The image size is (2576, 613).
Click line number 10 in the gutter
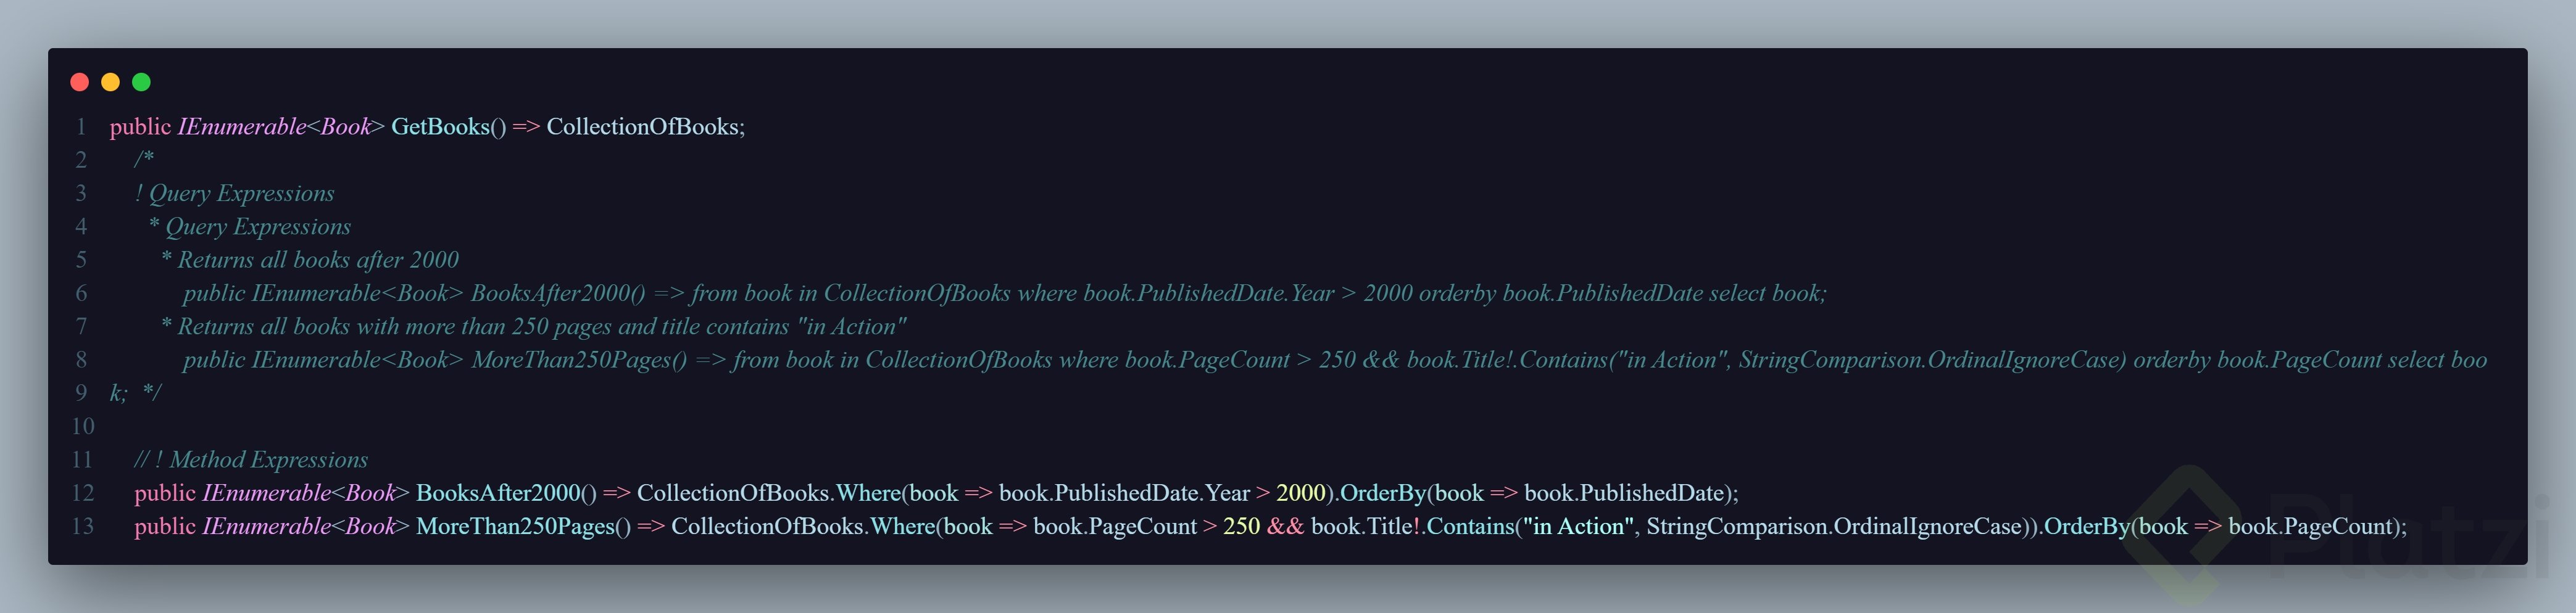point(82,427)
